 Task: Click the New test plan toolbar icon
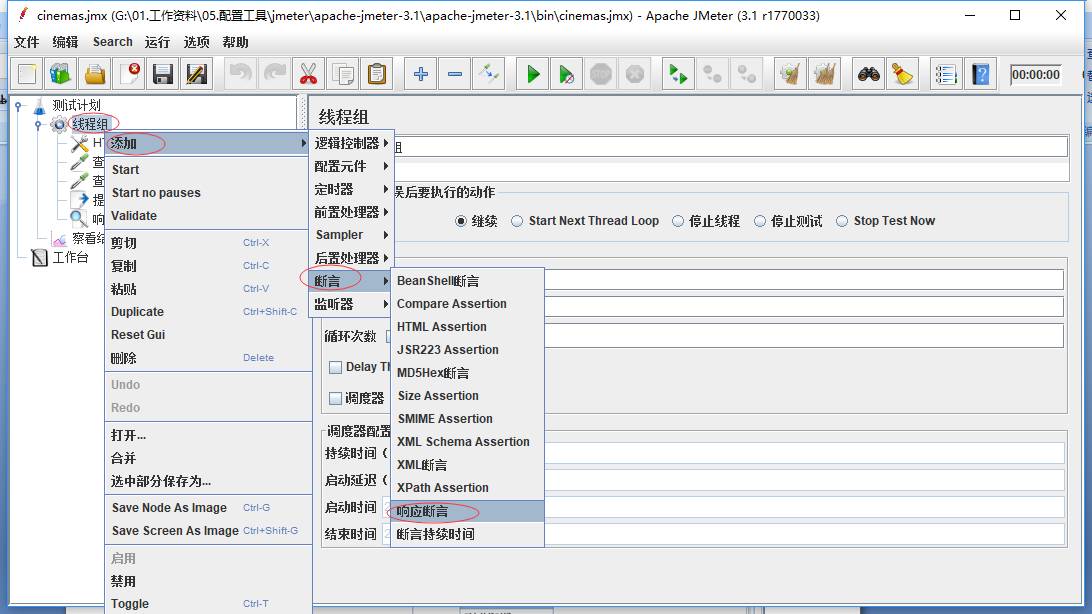click(x=27, y=74)
